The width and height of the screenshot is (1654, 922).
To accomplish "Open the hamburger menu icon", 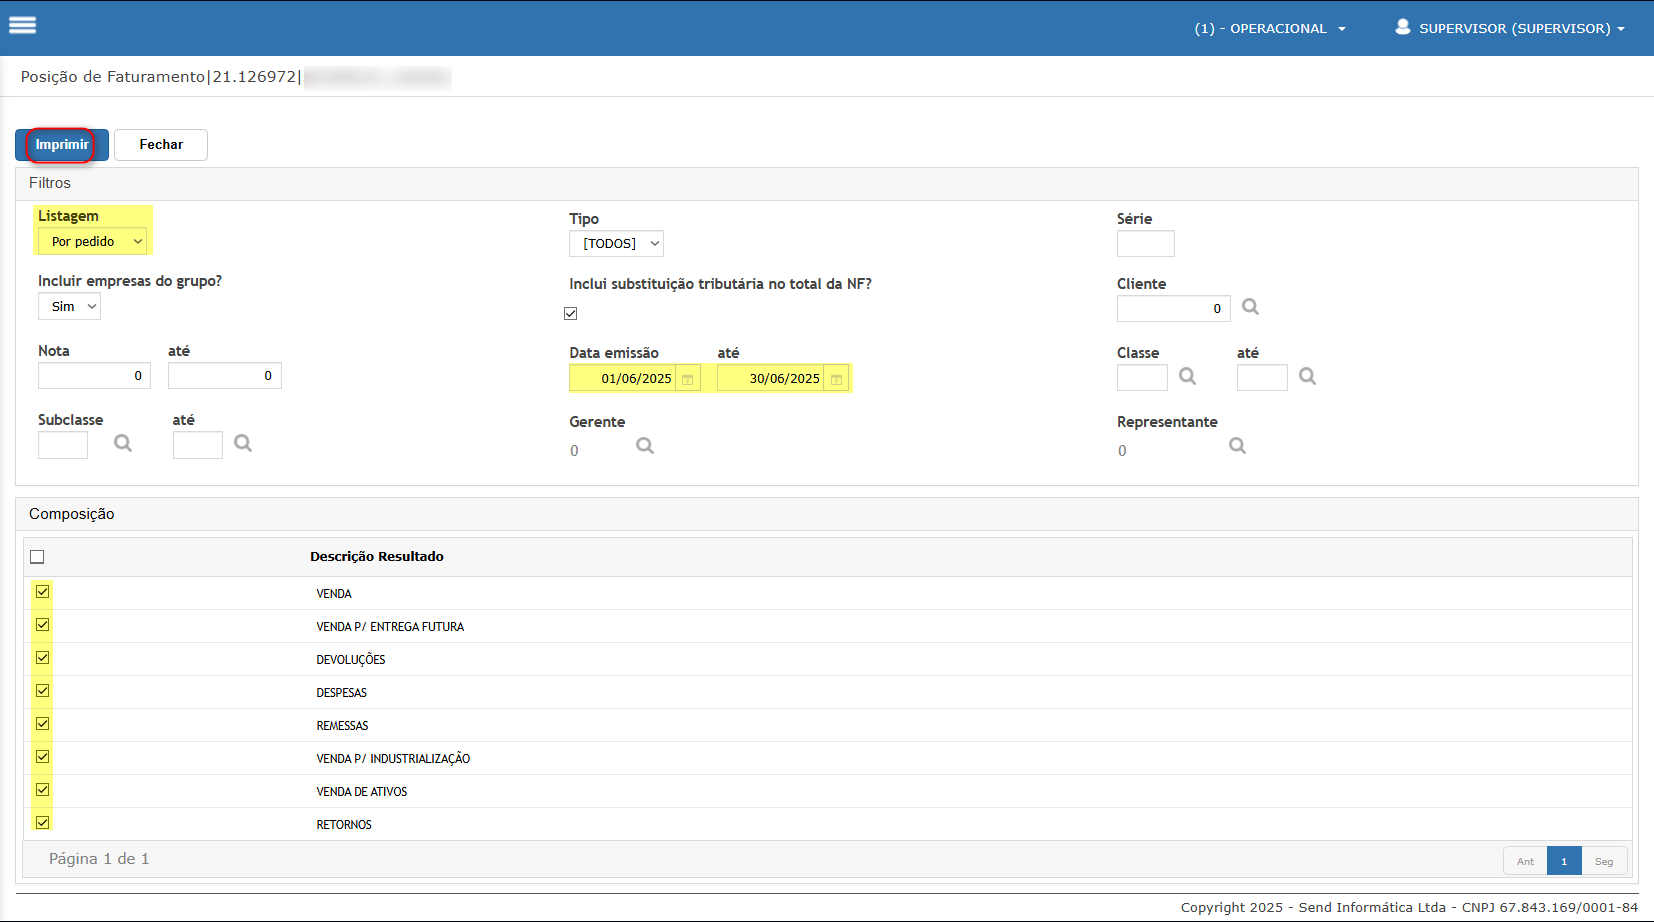I will [22, 26].
